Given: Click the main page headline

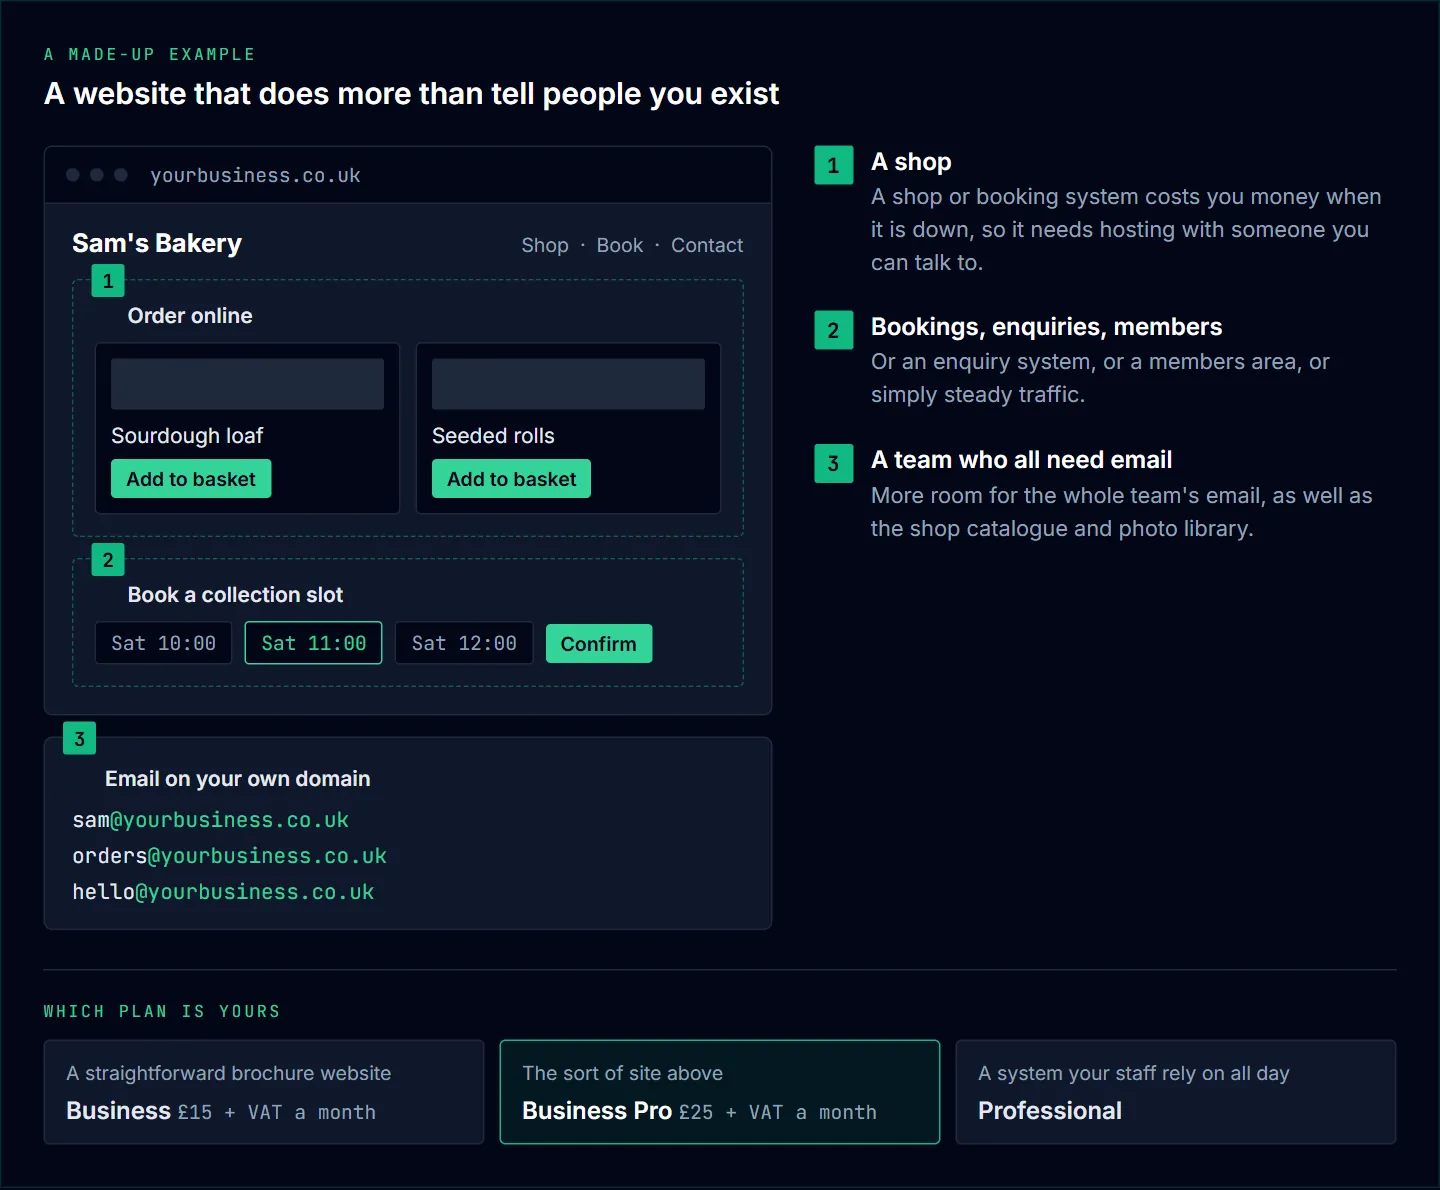Looking at the screenshot, I should coord(411,94).
